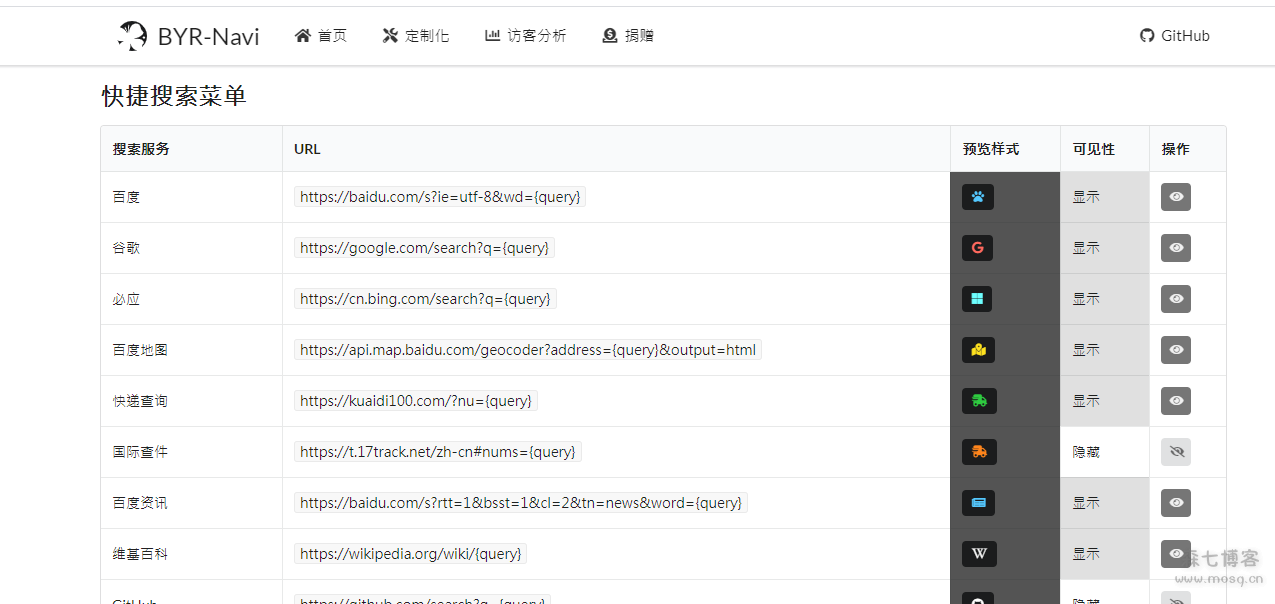Click the blue news card icon for 百度资讯

[x=978, y=502]
